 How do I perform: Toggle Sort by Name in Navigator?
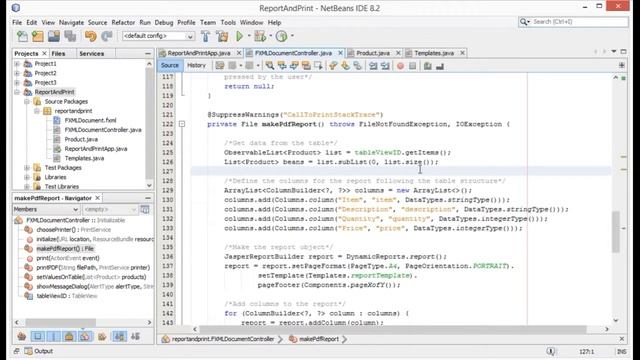[x=120, y=336]
